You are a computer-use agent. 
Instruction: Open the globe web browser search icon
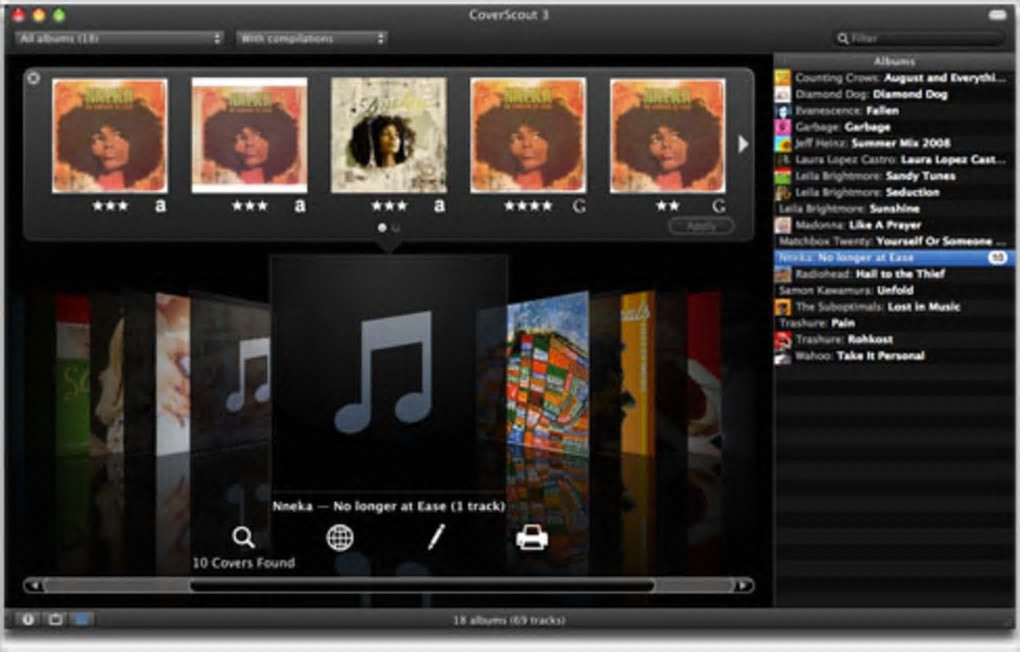tap(340, 537)
